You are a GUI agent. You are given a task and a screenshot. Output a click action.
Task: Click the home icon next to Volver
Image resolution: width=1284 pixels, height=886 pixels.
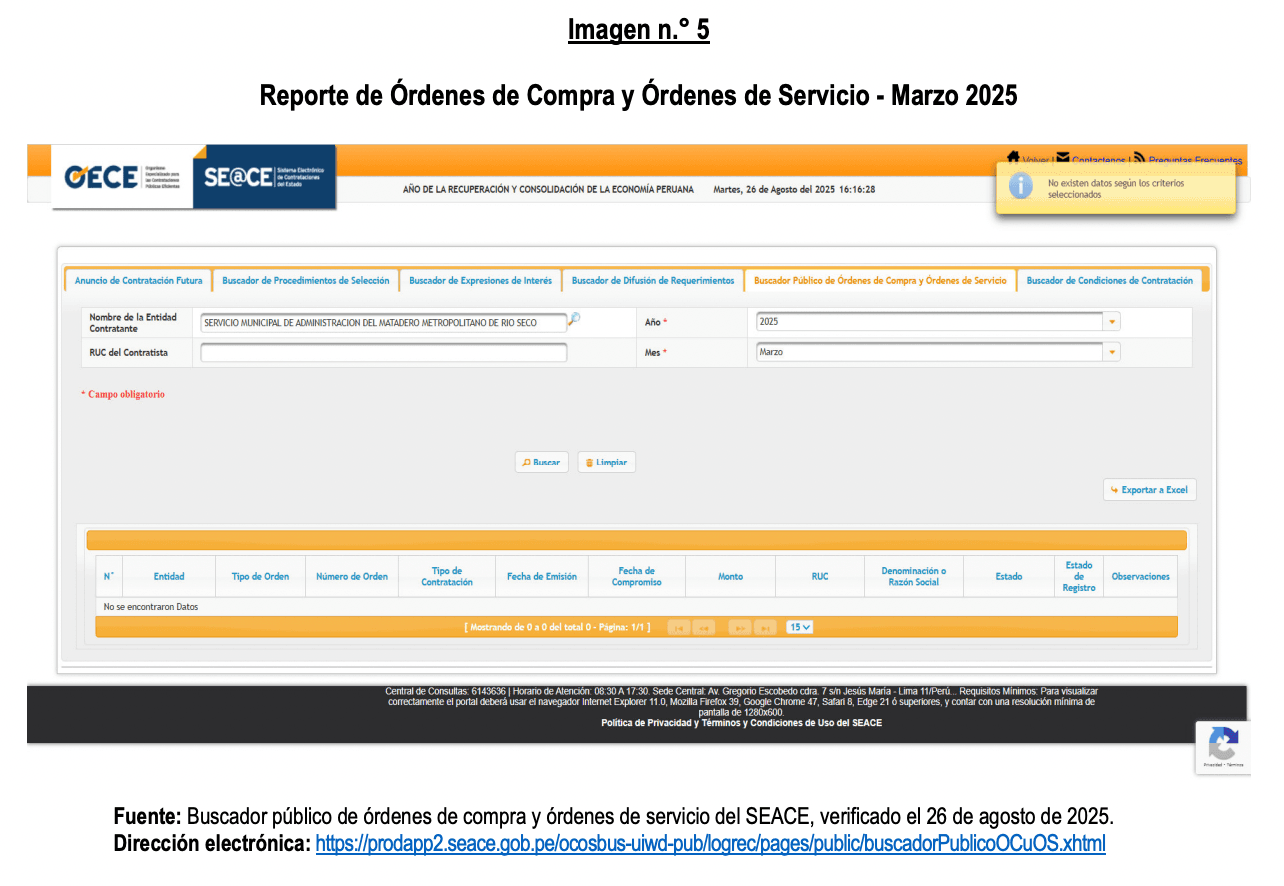[1013, 158]
